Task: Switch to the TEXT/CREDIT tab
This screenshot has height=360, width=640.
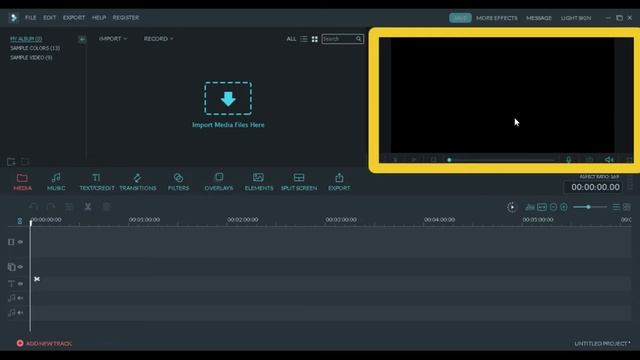Action: pyautogui.click(x=97, y=182)
